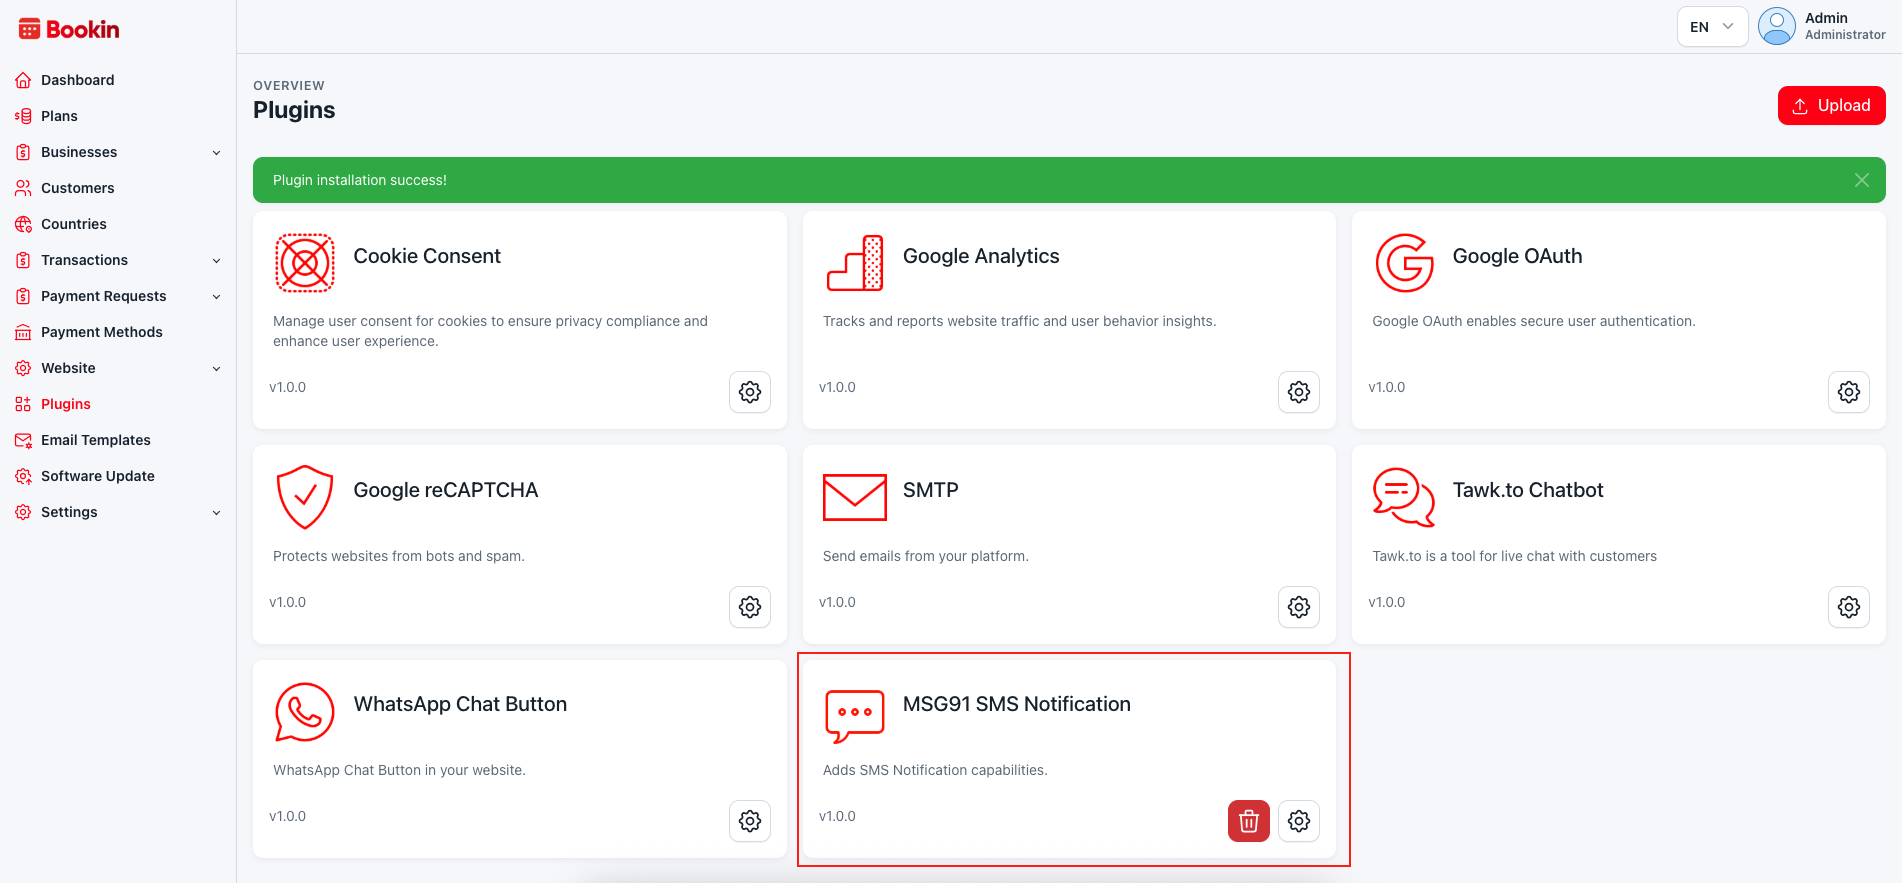Viewport: 1902px width, 883px height.
Task: Click the 'Plugin installation success!' message text
Action: [360, 180]
